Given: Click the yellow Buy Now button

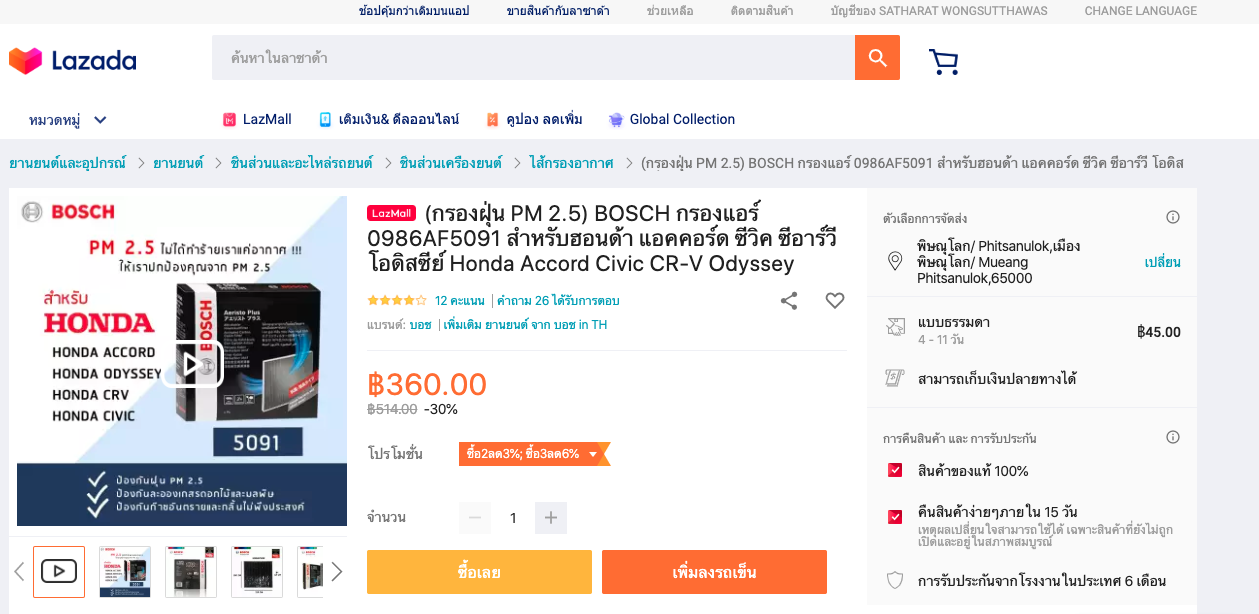Looking at the screenshot, I should click(x=479, y=572).
